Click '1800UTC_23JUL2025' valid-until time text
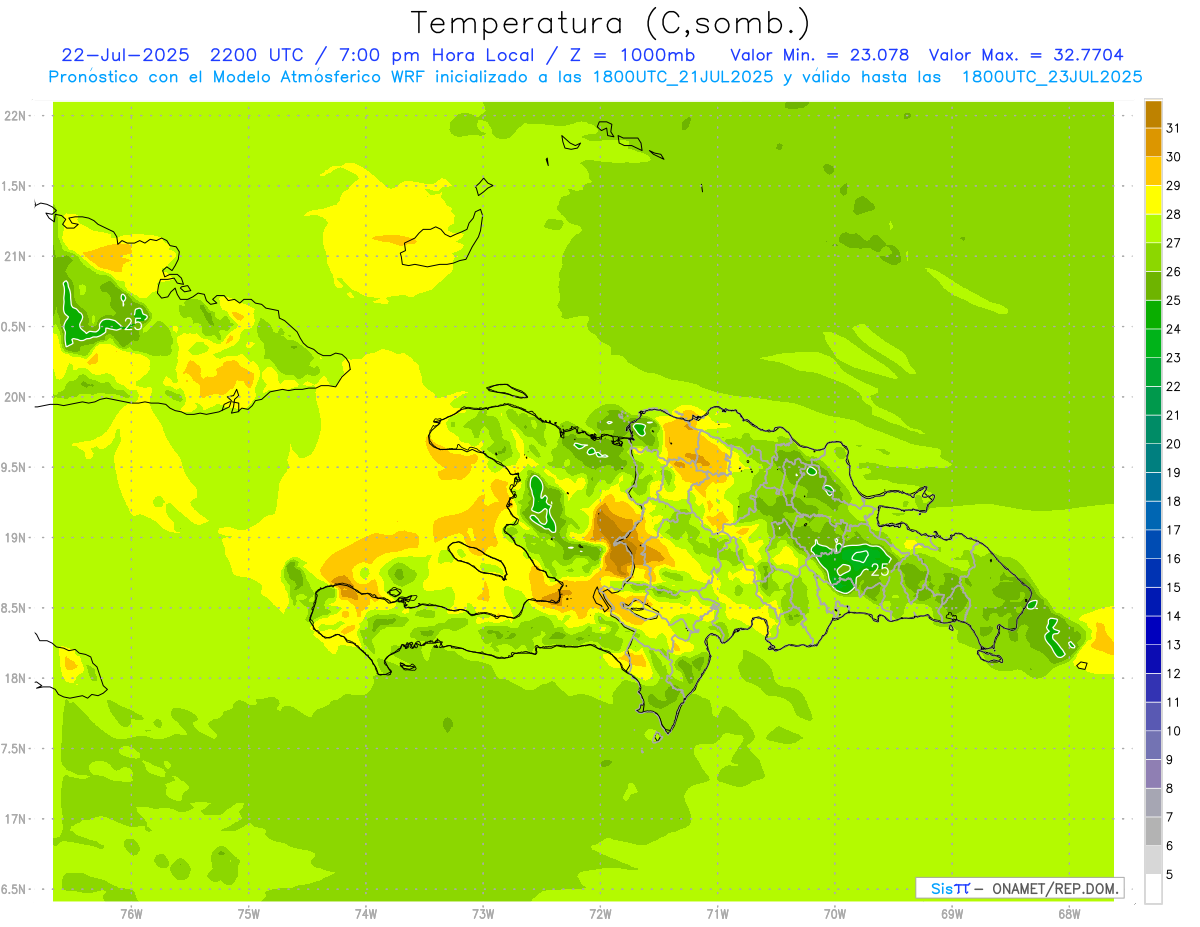 click(1051, 77)
